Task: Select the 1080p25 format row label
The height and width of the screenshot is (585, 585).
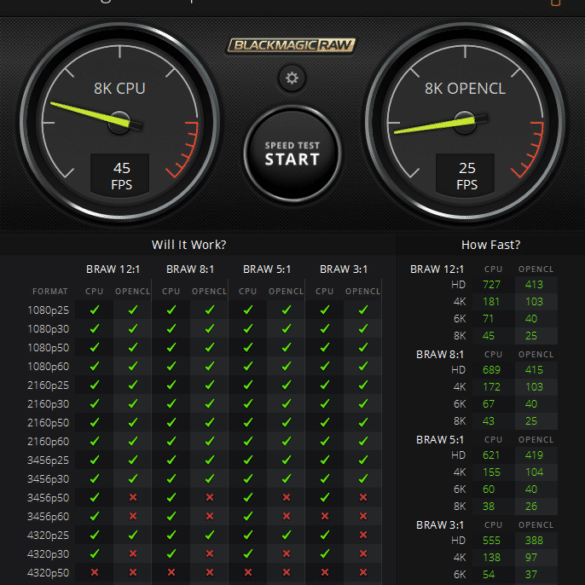Action: tap(48, 310)
